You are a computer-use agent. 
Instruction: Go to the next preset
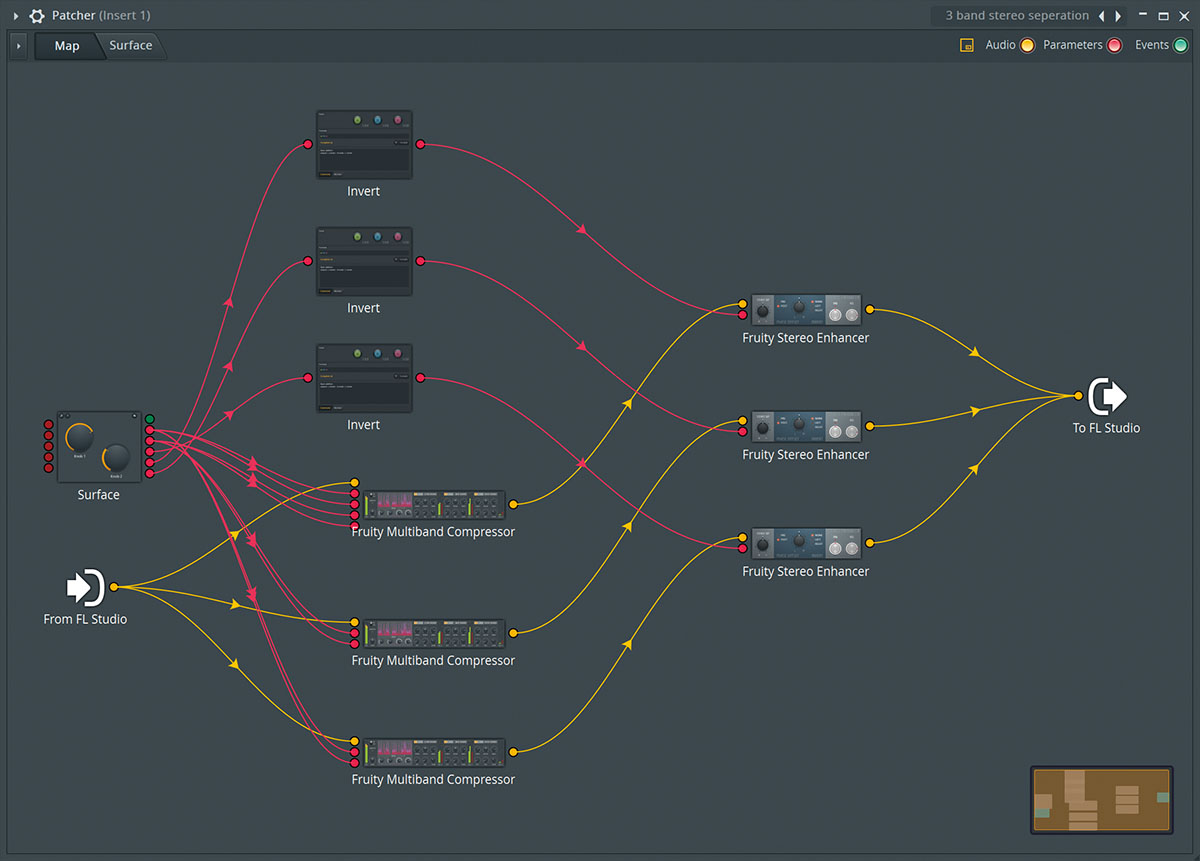tap(1118, 16)
